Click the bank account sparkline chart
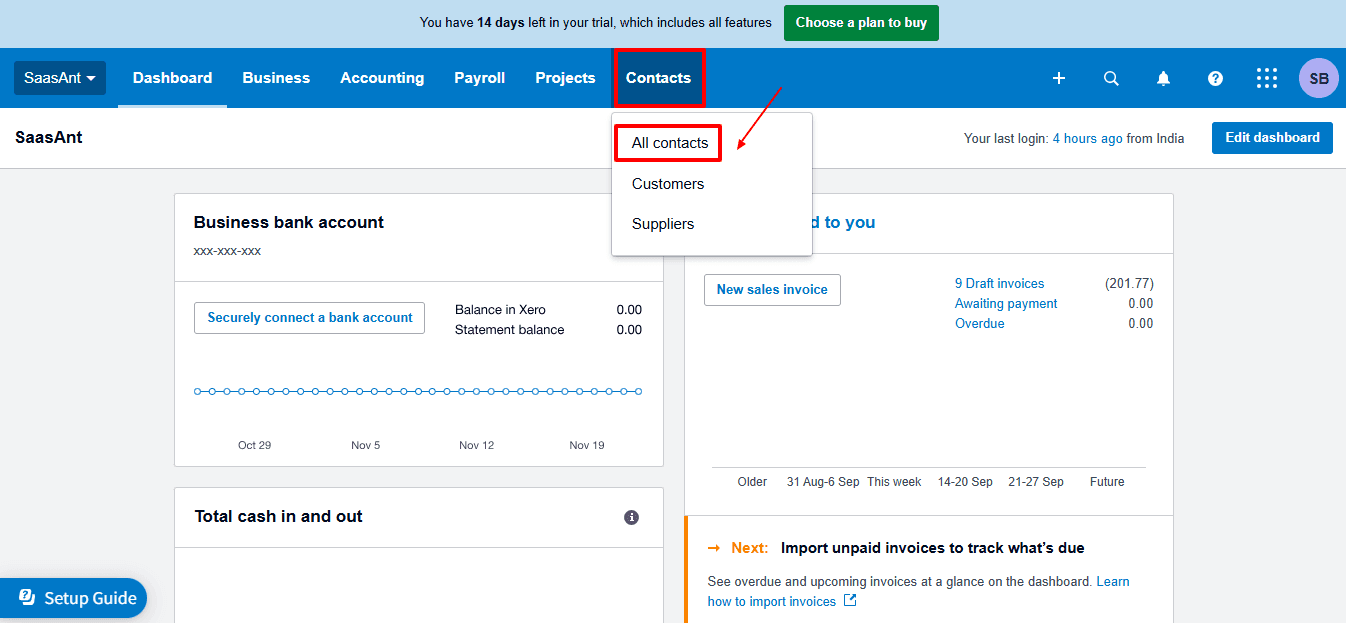1346x623 pixels. click(x=418, y=391)
